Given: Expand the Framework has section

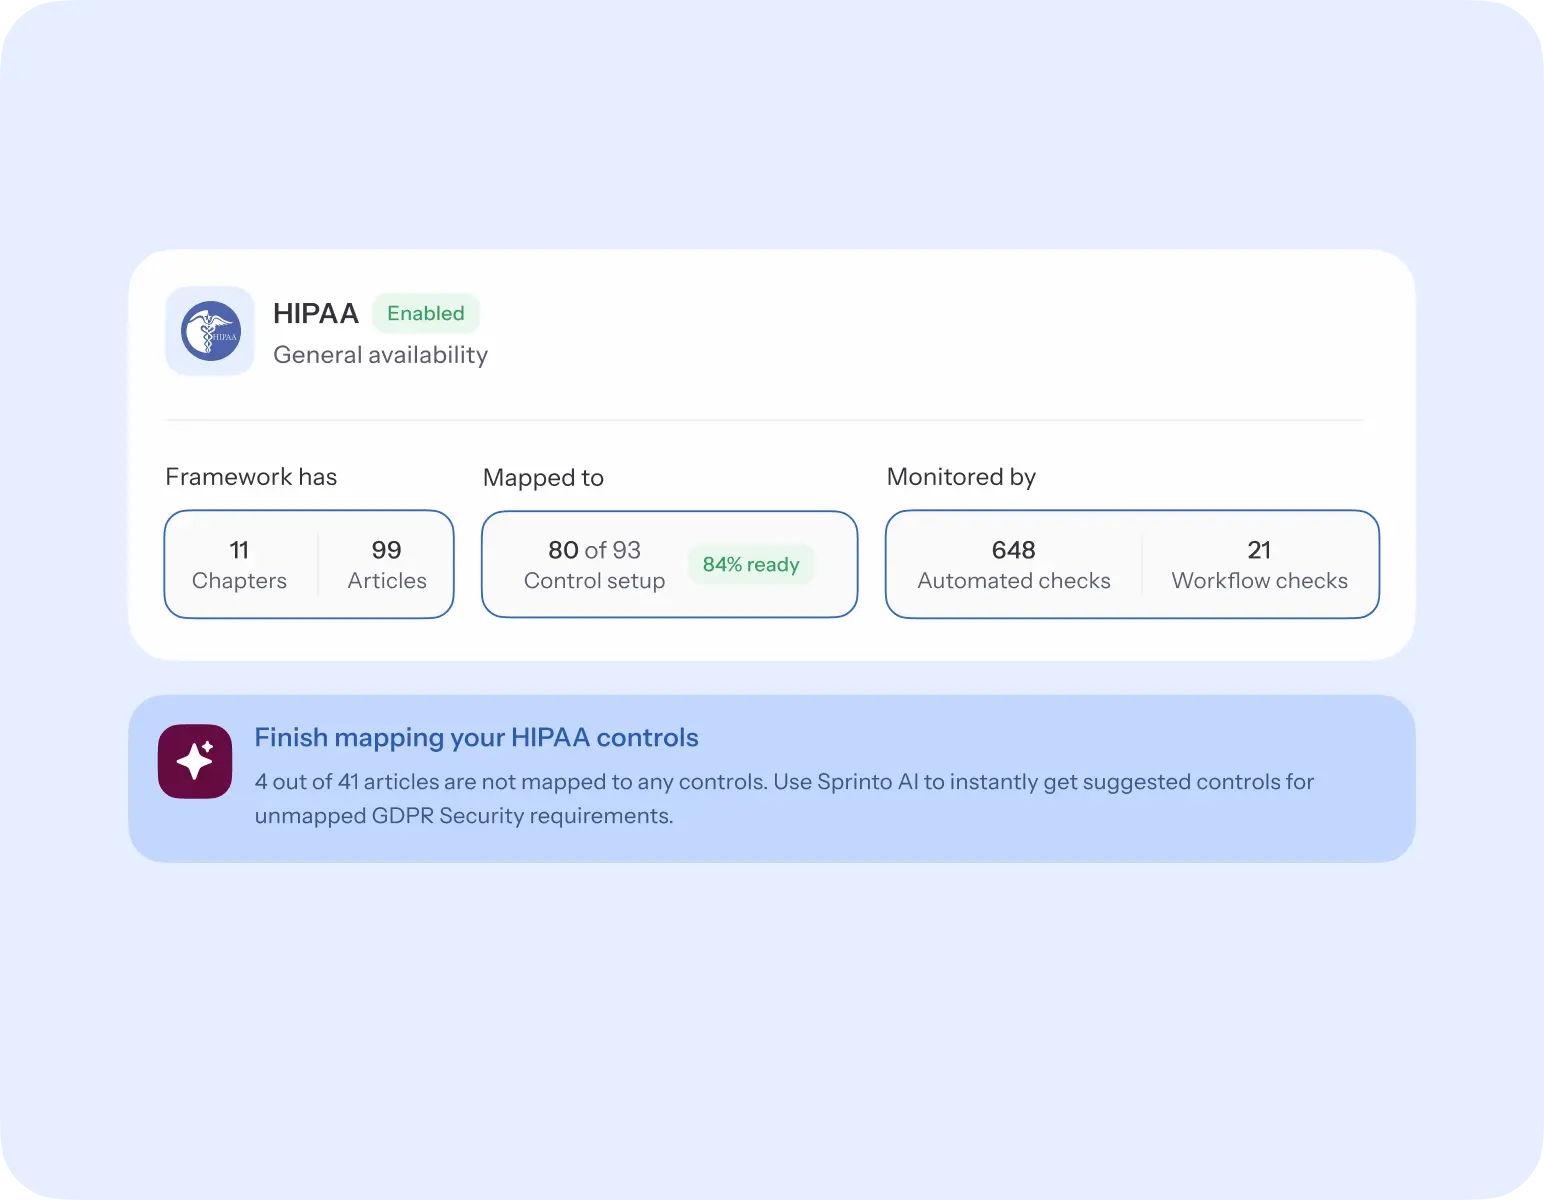Looking at the screenshot, I should [308, 564].
